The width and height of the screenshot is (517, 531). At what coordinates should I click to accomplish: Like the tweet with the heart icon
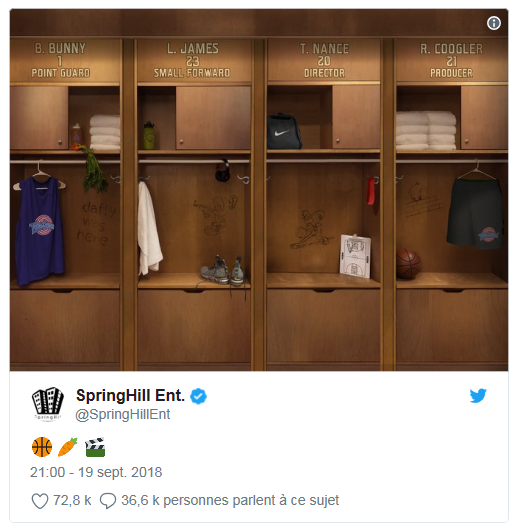click(x=40, y=501)
